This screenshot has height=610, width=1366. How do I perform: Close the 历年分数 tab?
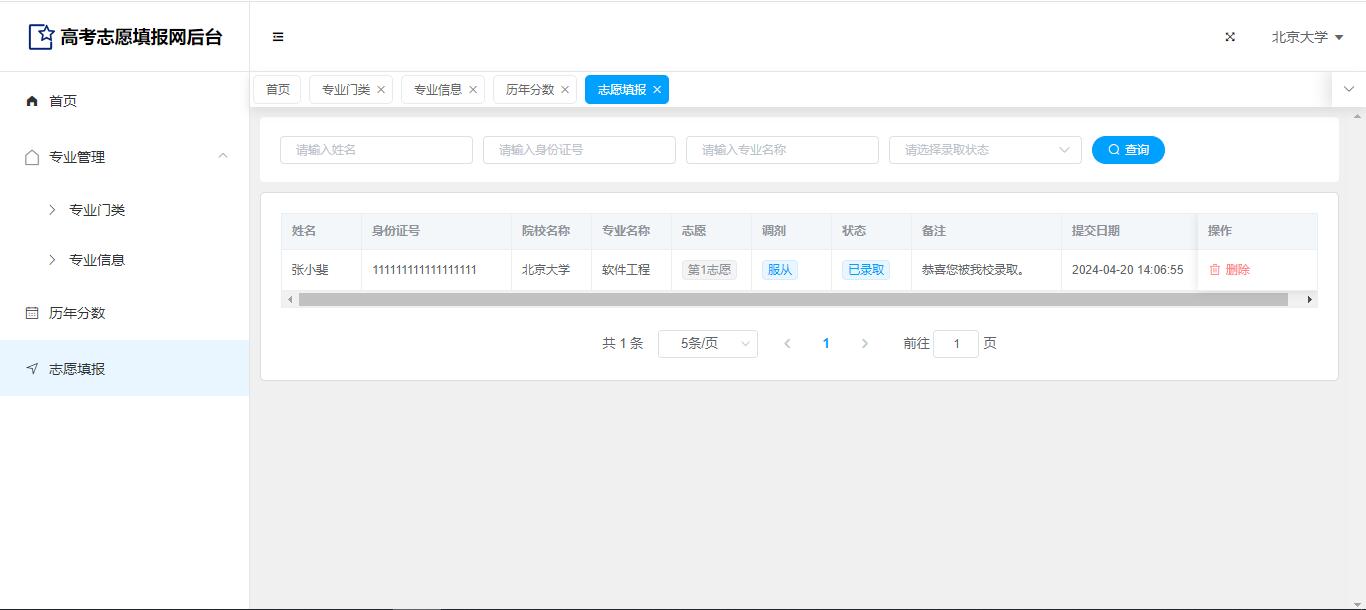(565, 90)
